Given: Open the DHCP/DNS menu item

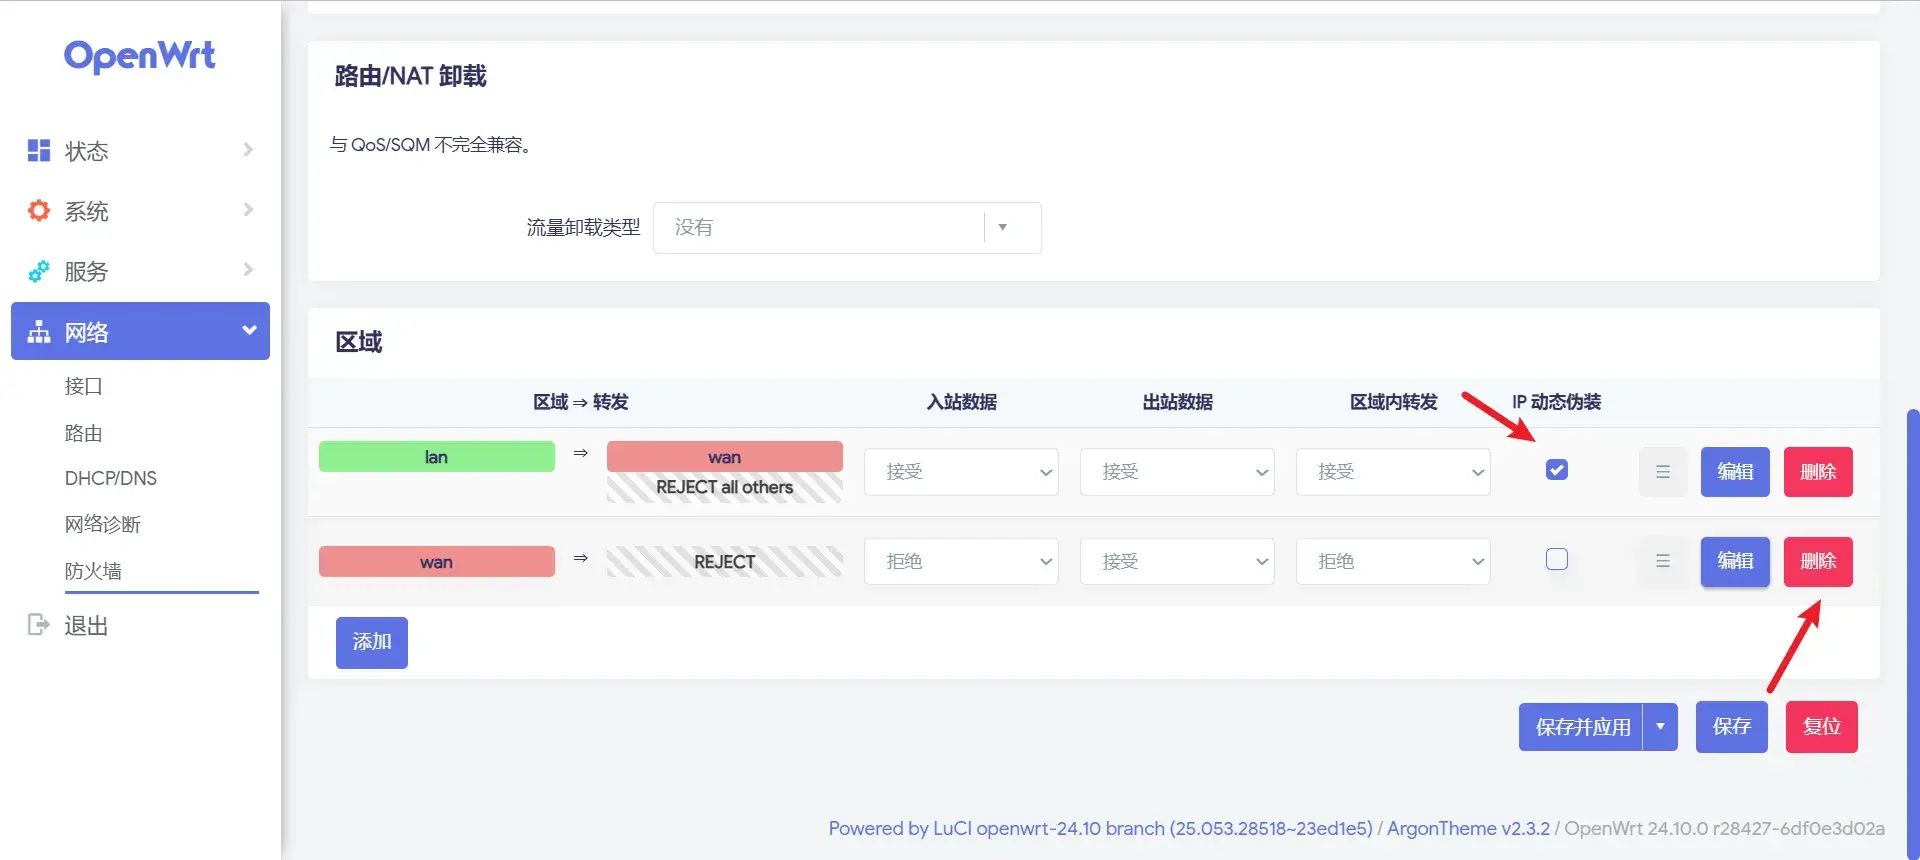Looking at the screenshot, I should 111,478.
